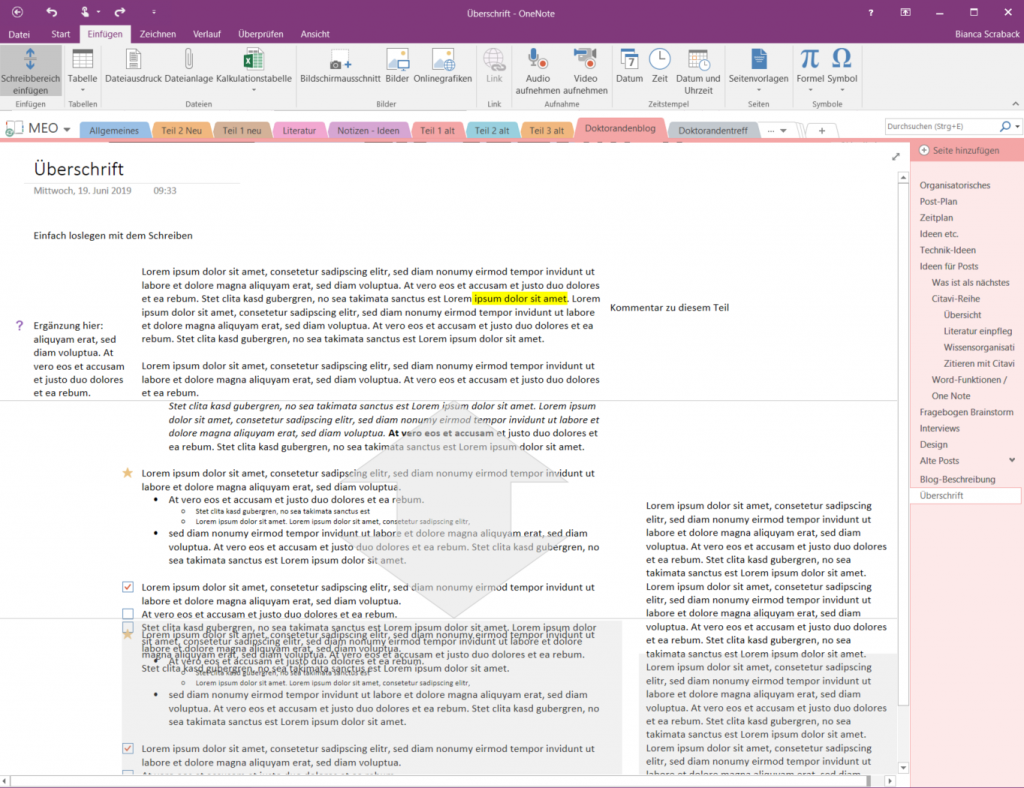Toggle the checked to-do box near page bottom

pyautogui.click(x=127, y=747)
